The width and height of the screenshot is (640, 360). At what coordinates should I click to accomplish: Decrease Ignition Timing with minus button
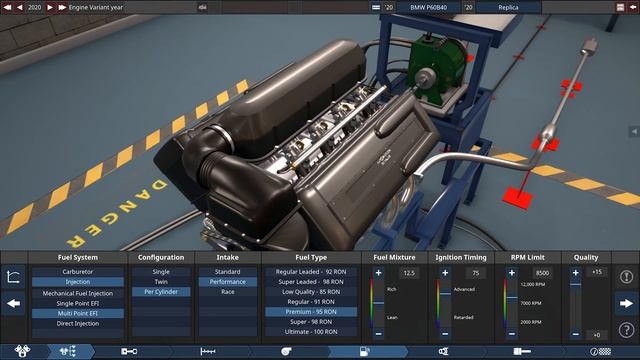(445, 334)
